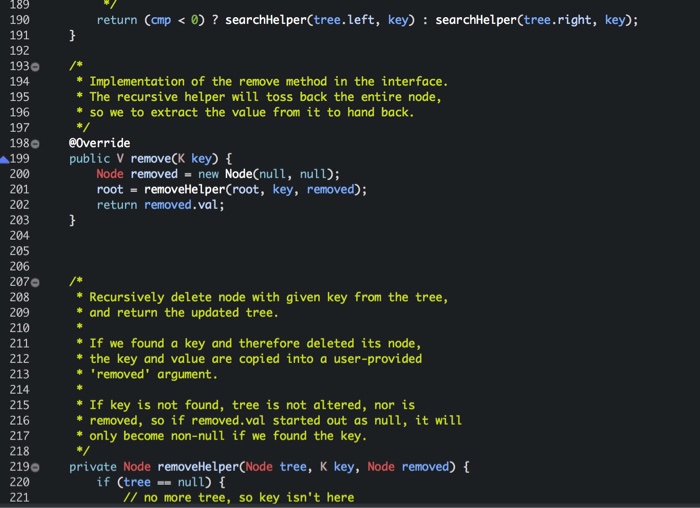Click 'return removed.val;' statement
This screenshot has height=508, width=700.
point(160,205)
